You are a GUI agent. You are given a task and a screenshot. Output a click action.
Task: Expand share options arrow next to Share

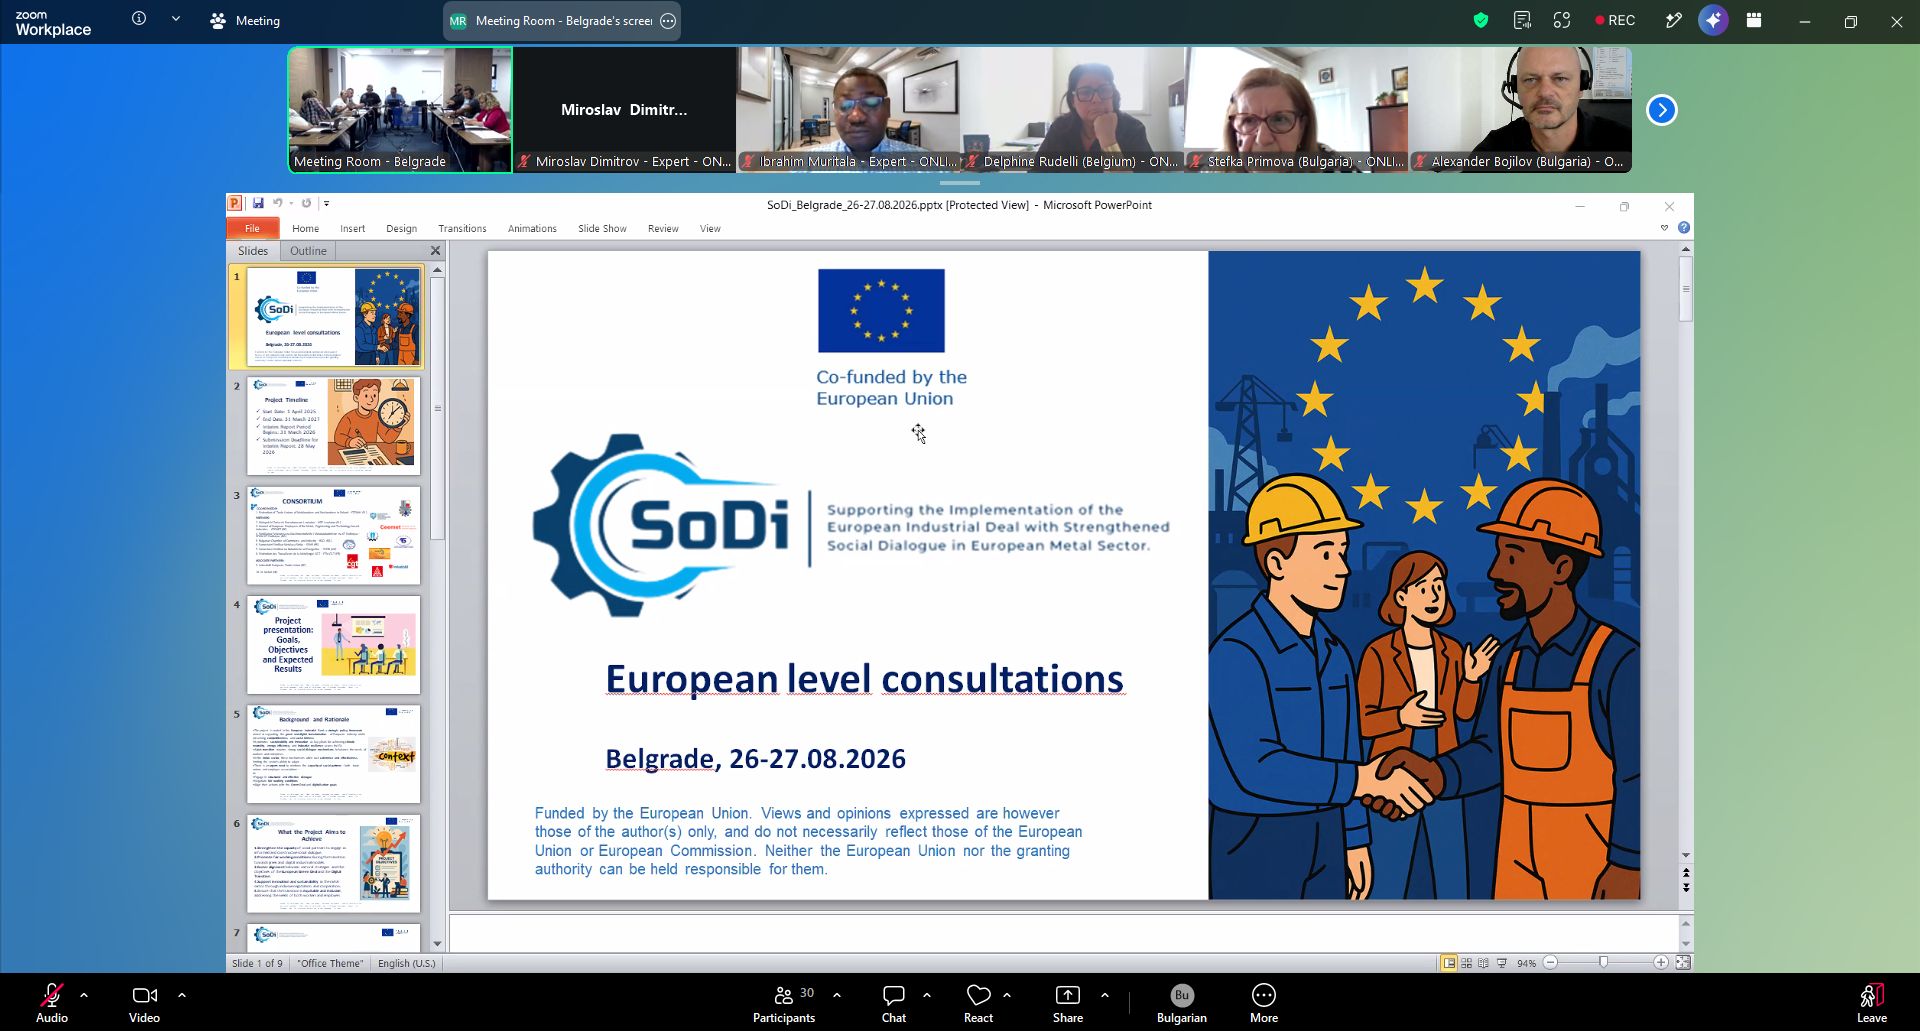1105,995
